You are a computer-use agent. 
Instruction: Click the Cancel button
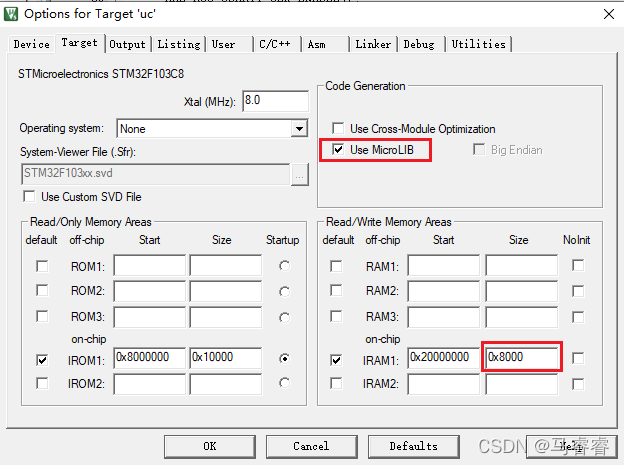[311, 446]
